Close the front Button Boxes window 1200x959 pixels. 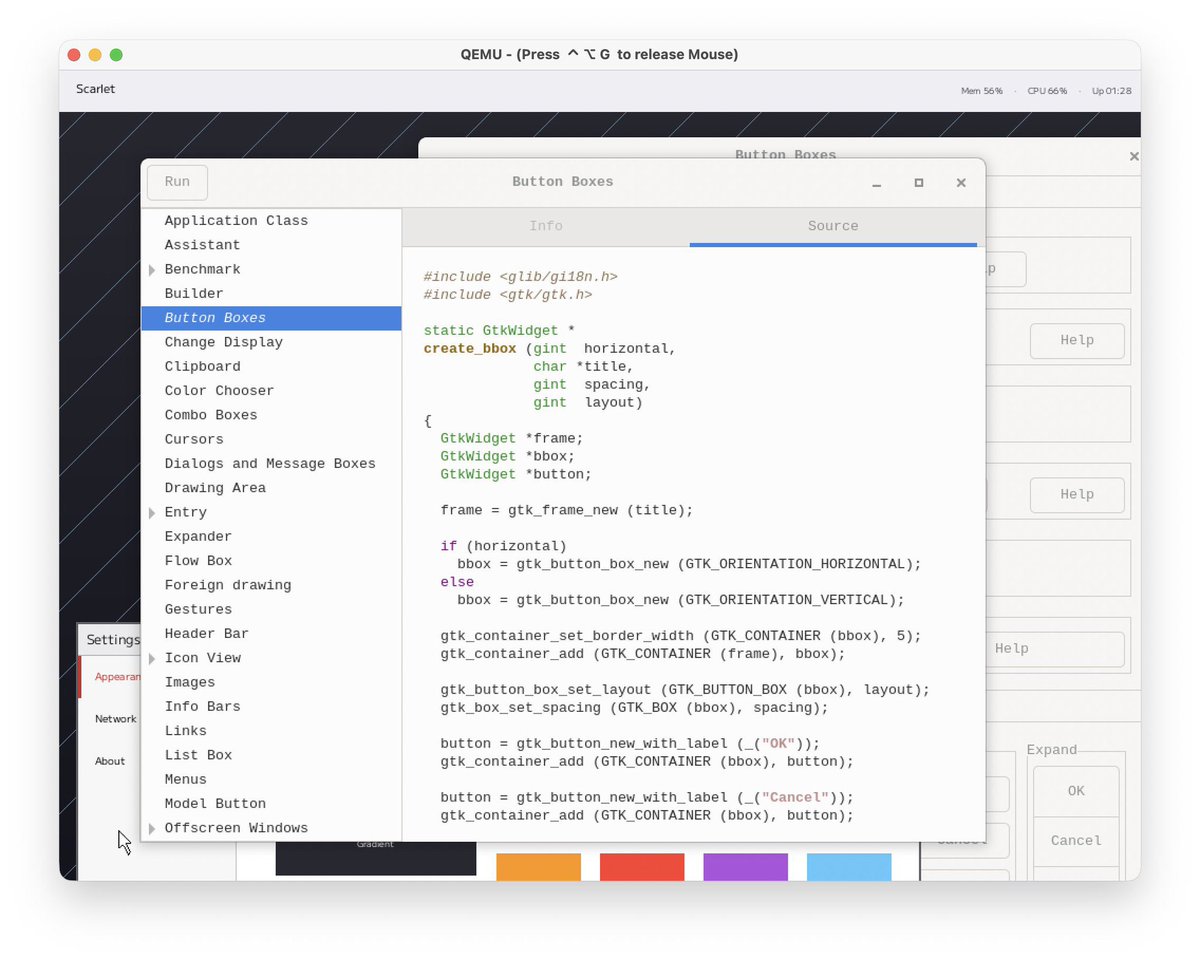point(961,183)
